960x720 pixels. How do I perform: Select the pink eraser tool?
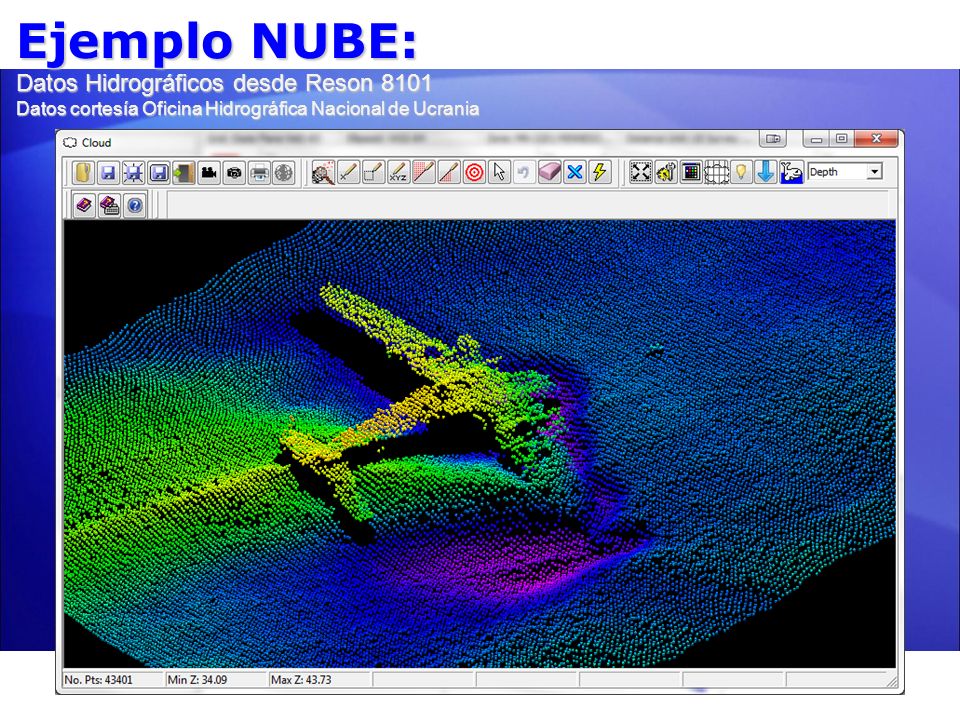549,173
